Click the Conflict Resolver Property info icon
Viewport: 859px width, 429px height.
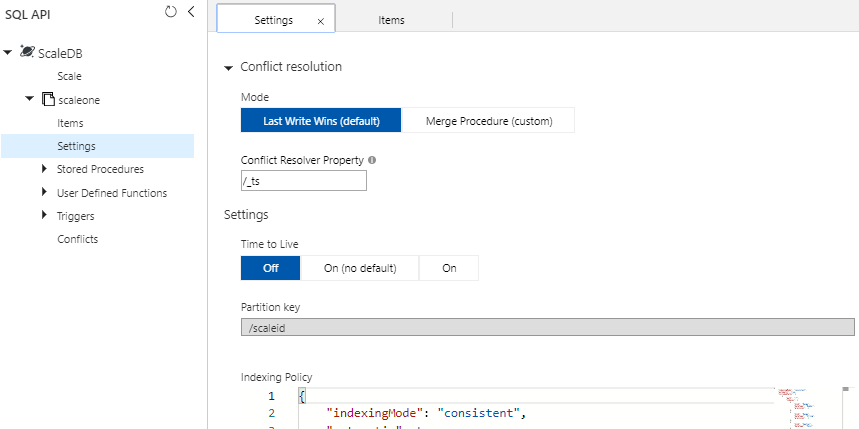point(373,159)
